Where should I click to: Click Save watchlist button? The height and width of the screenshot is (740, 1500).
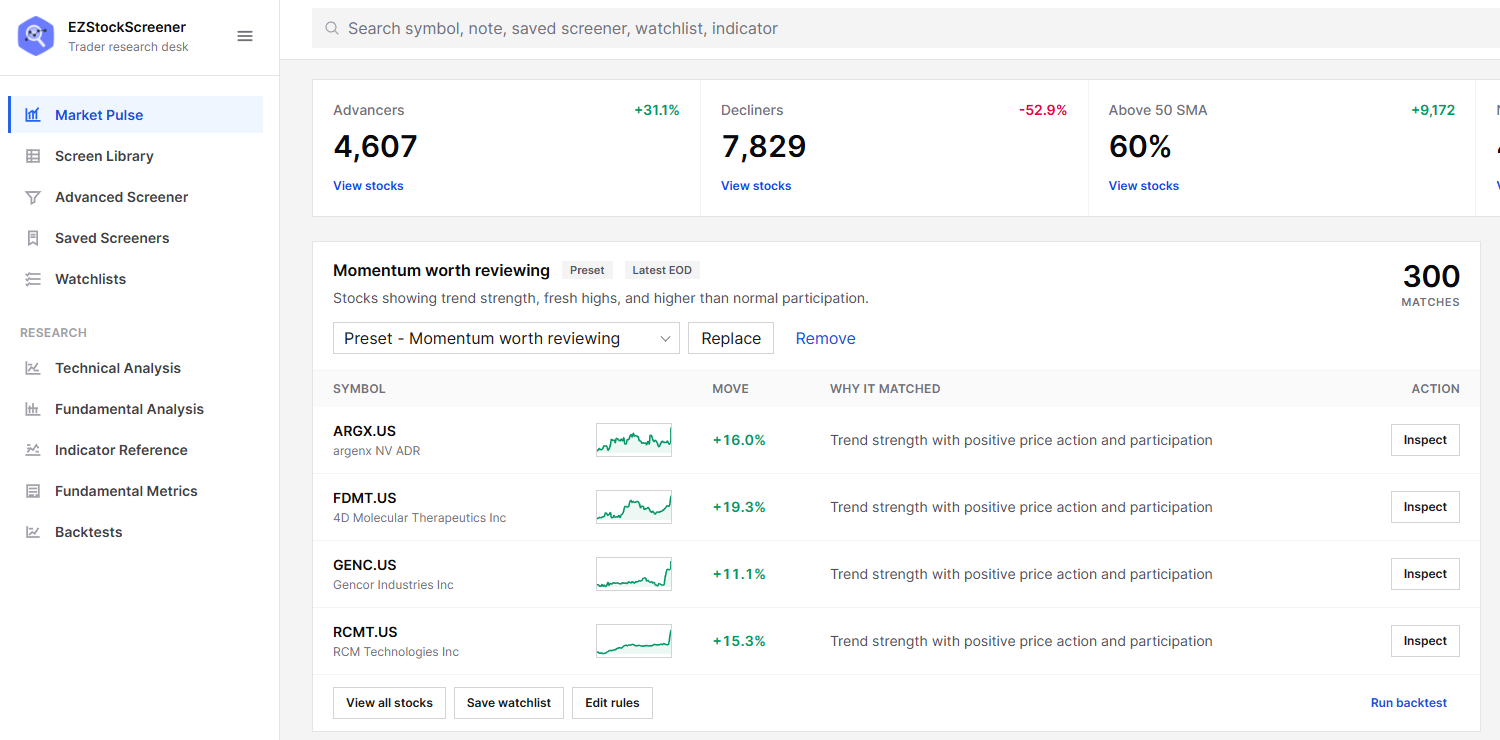coord(509,703)
